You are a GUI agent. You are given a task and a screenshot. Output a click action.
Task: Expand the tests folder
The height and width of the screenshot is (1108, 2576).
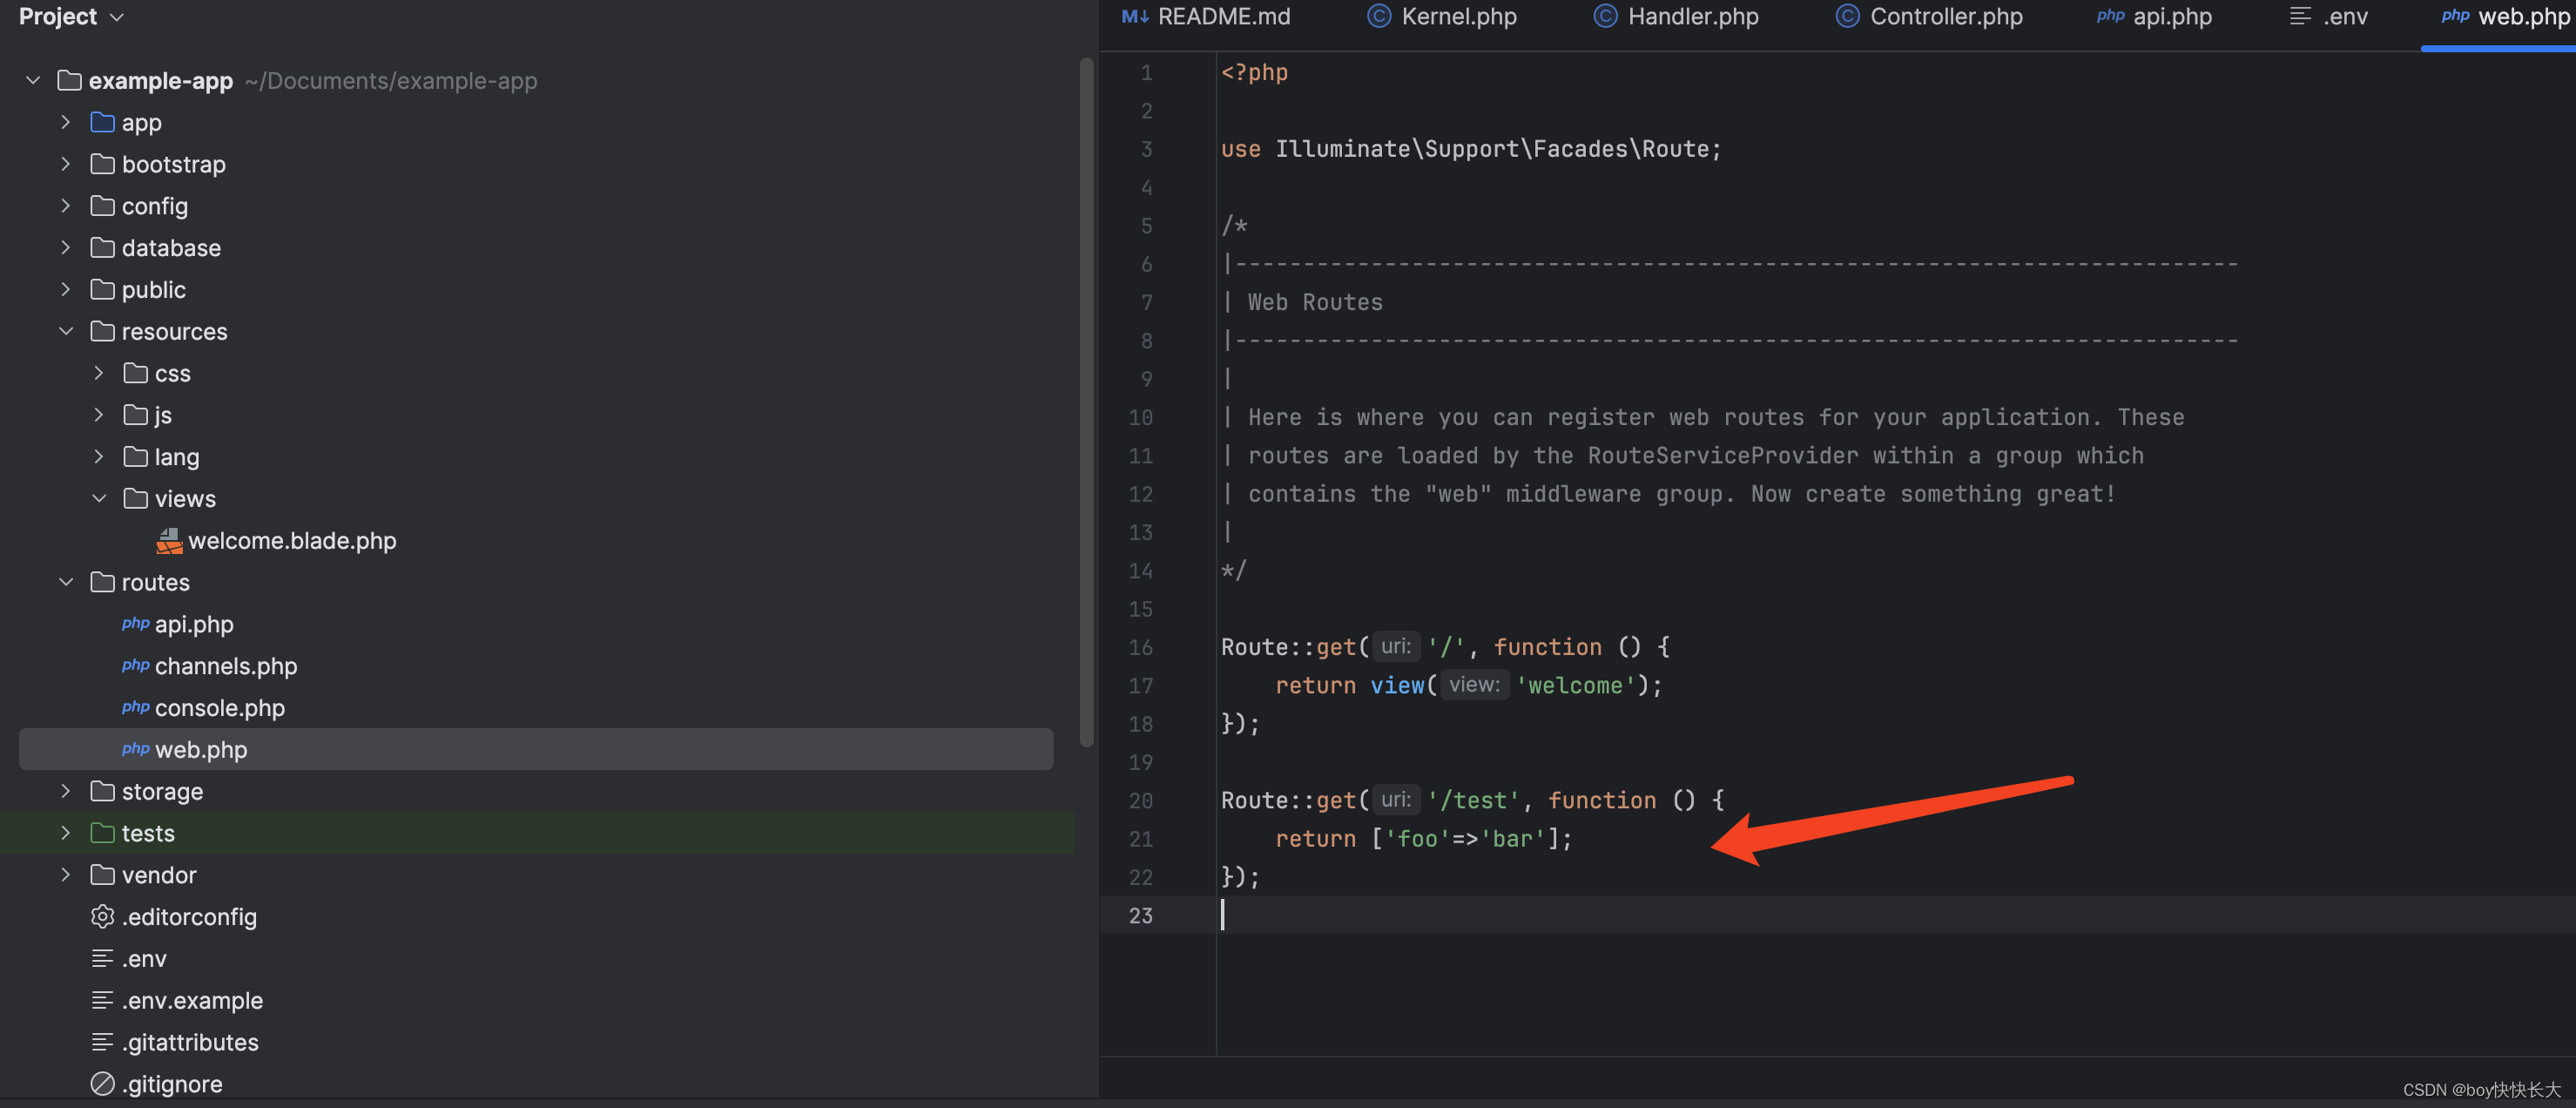coord(66,833)
